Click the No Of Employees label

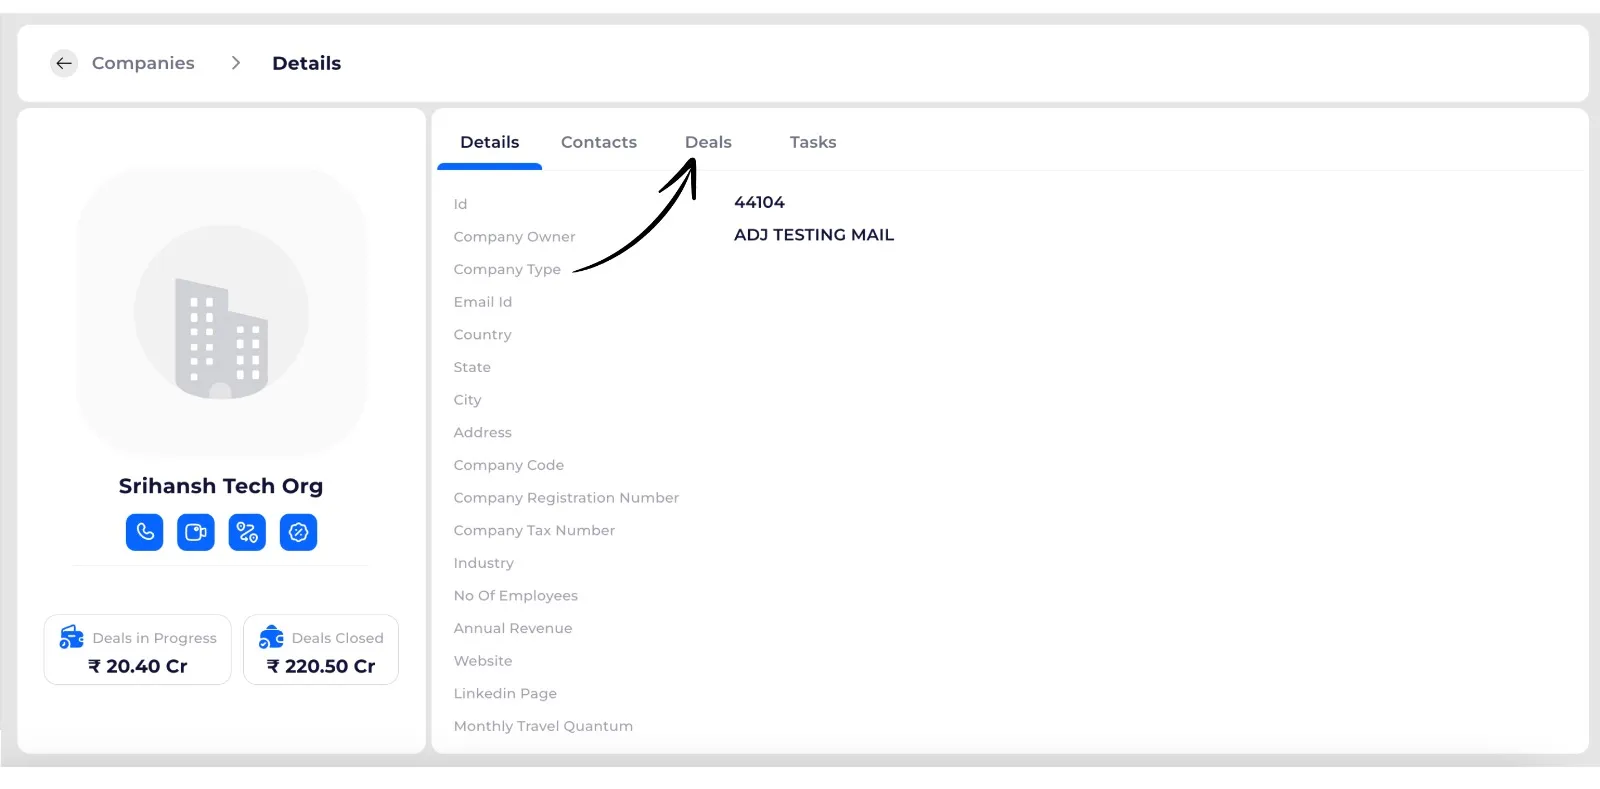(x=515, y=596)
